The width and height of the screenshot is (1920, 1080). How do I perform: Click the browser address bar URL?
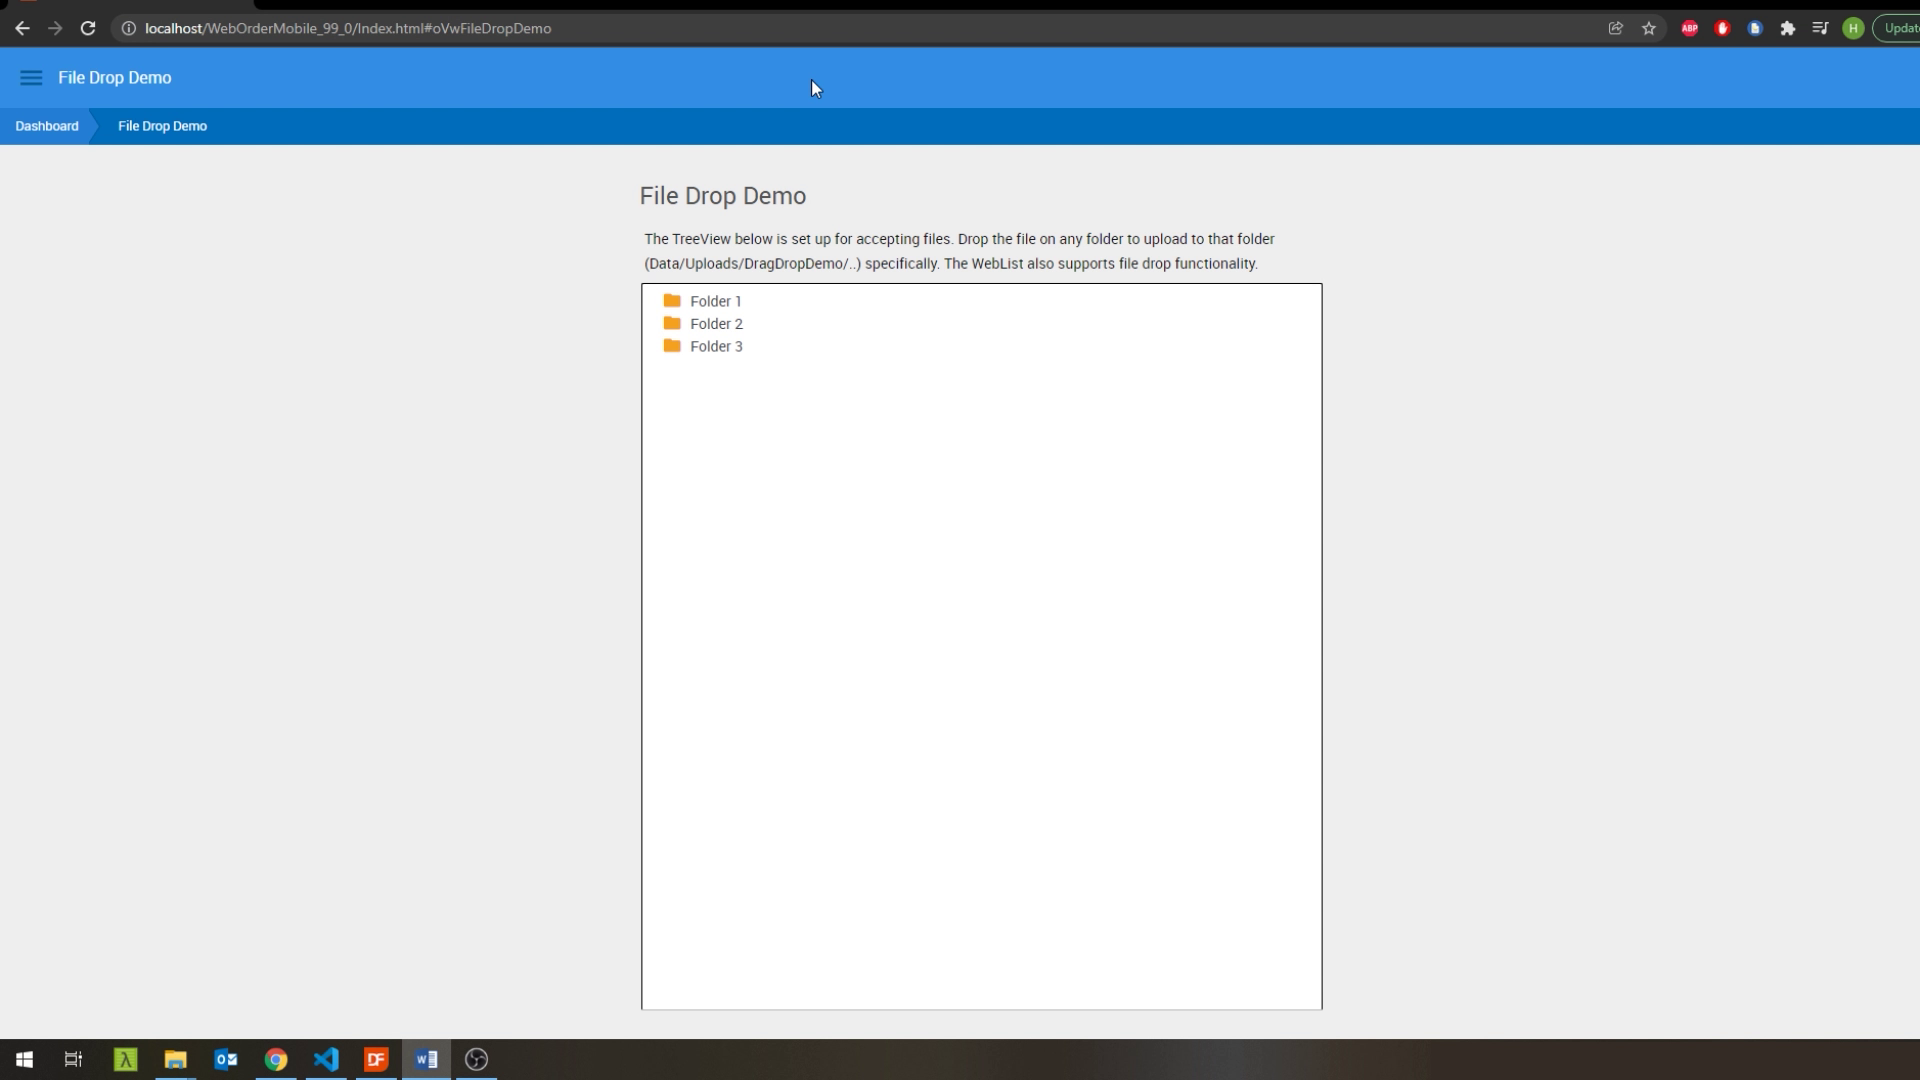point(348,28)
